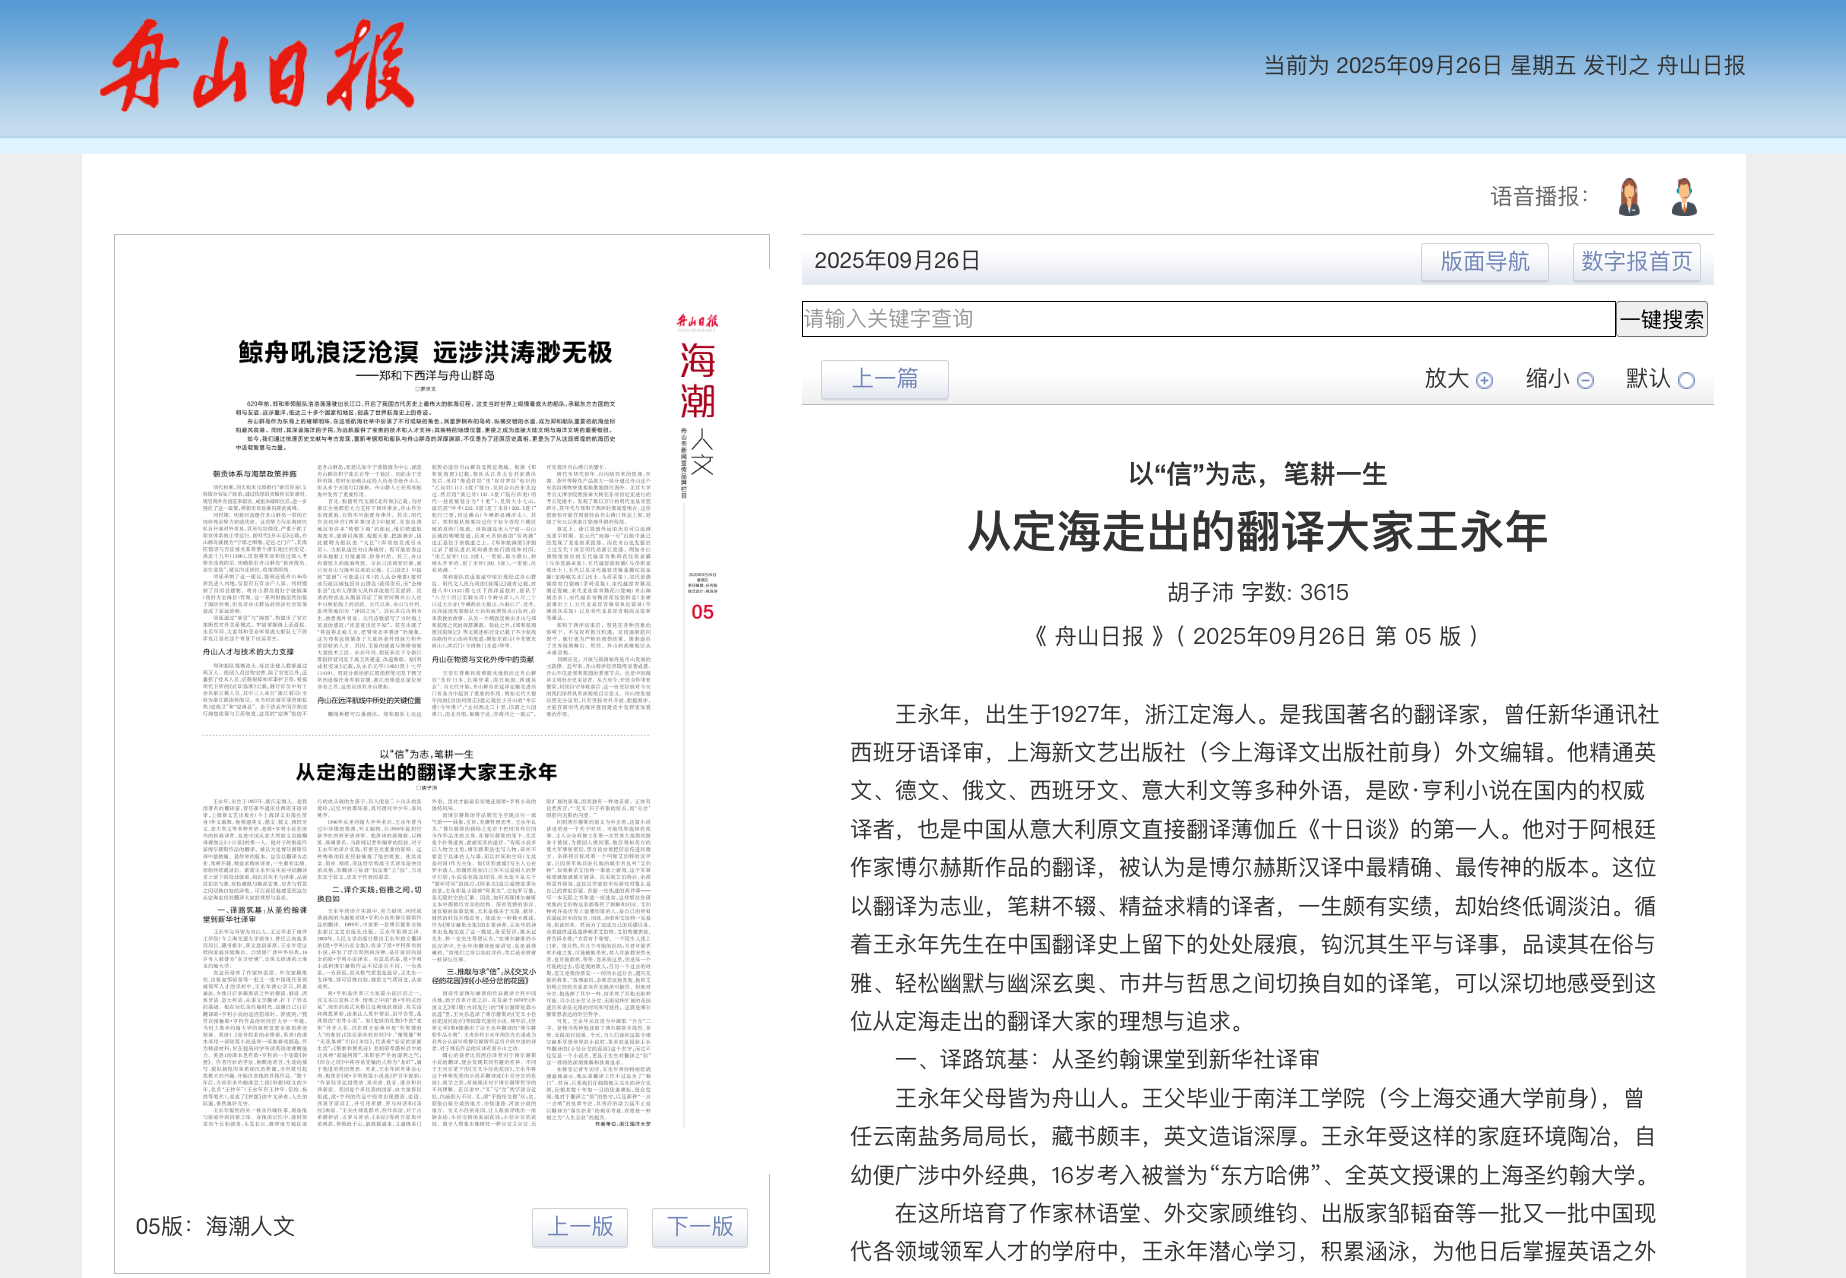
Task: Click the 2025年09月26日 date label
Action: [x=897, y=261]
